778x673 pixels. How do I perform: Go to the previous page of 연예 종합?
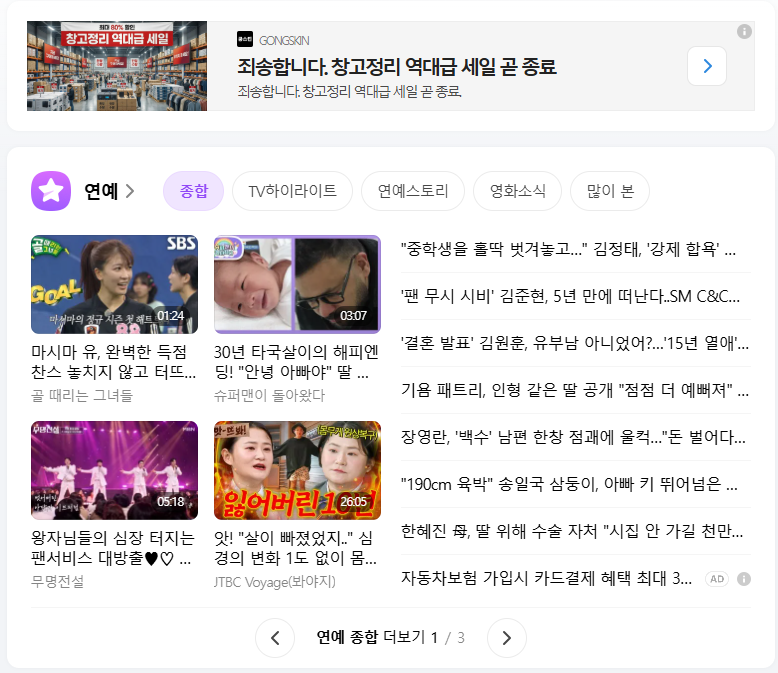click(x=275, y=638)
